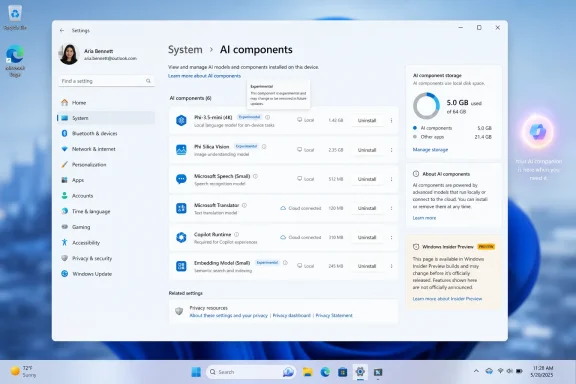This screenshot has width=576, height=384.
Task: Open Time & language settings
Action: click(x=106, y=211)
